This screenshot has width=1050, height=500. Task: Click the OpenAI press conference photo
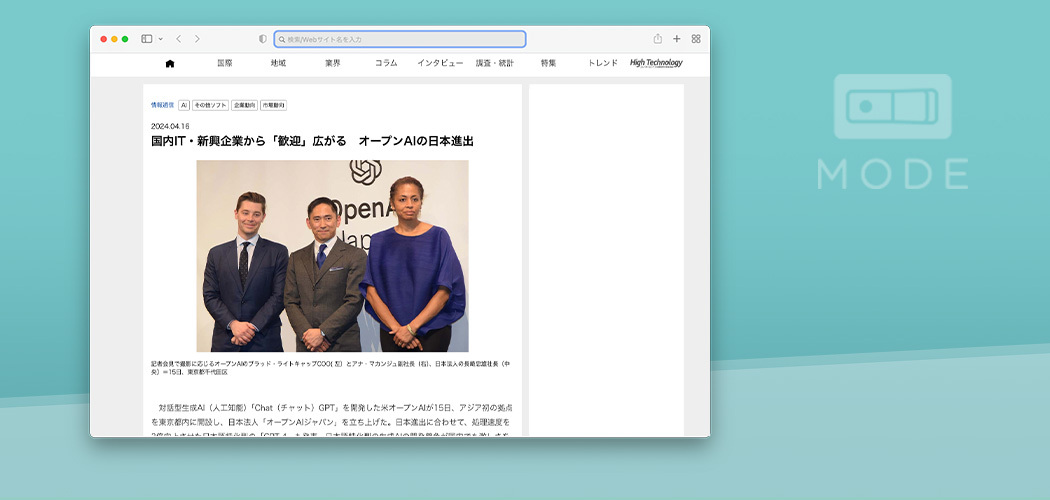(x=332, y=256)
